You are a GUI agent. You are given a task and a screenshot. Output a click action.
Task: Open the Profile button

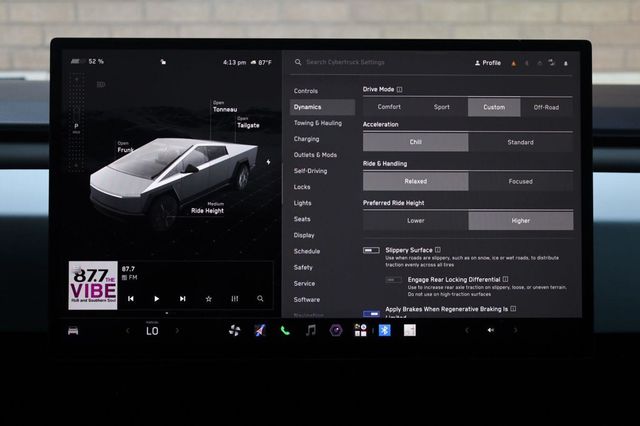(488, 63)
